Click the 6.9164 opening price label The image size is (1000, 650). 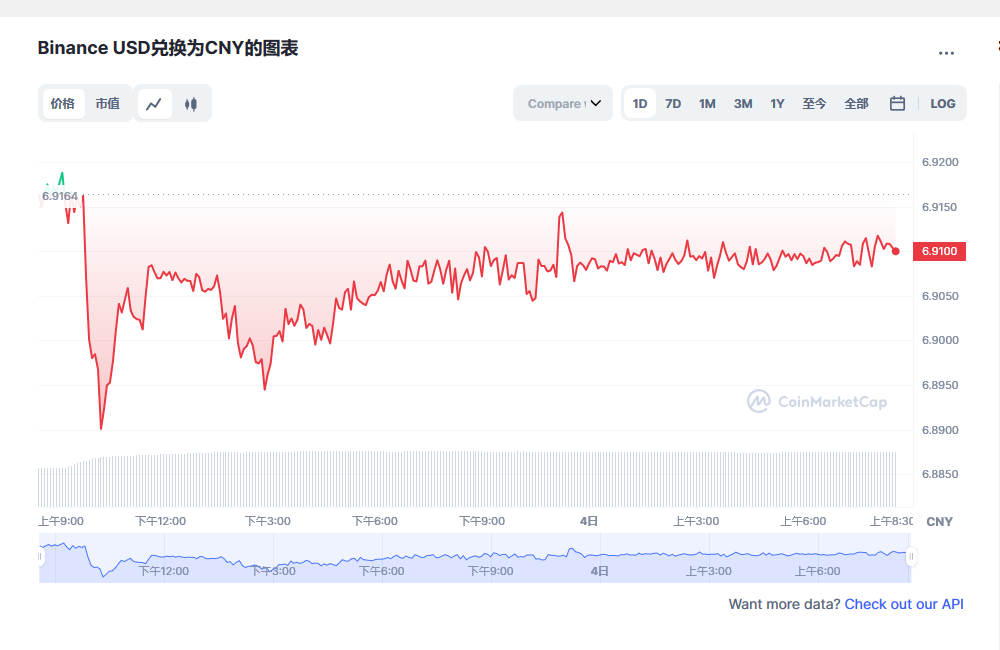pos(60,196)
